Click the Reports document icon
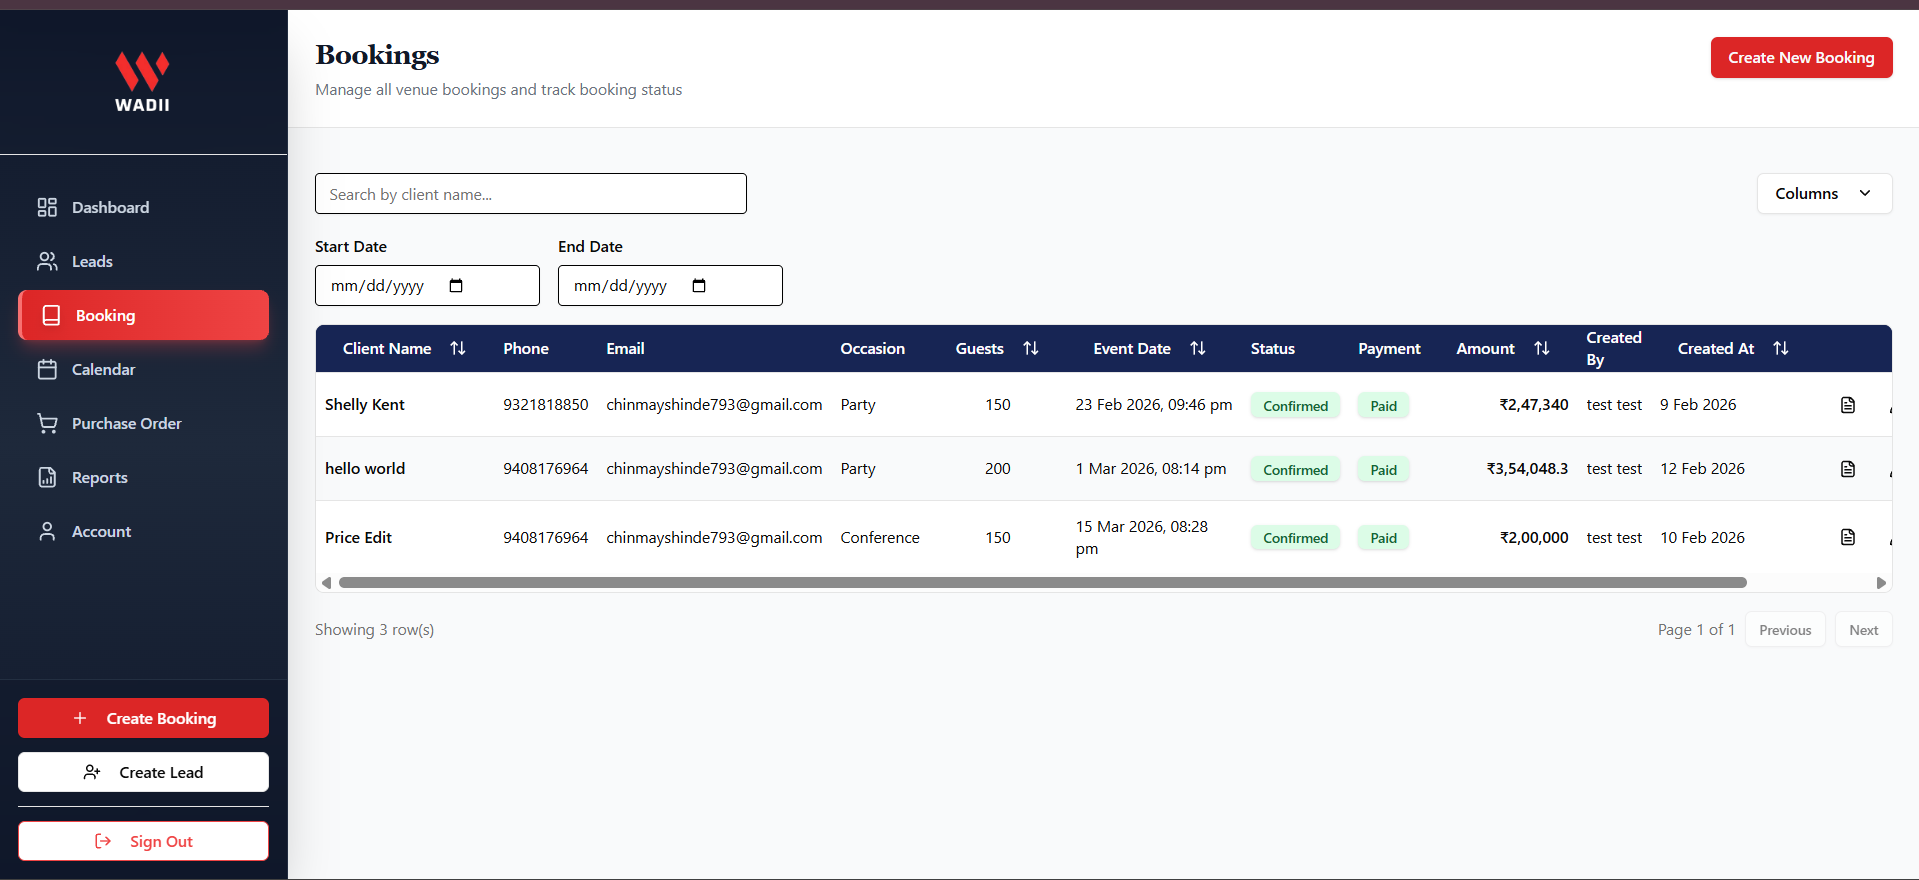The image size is (1919, 880). [47, 477]
